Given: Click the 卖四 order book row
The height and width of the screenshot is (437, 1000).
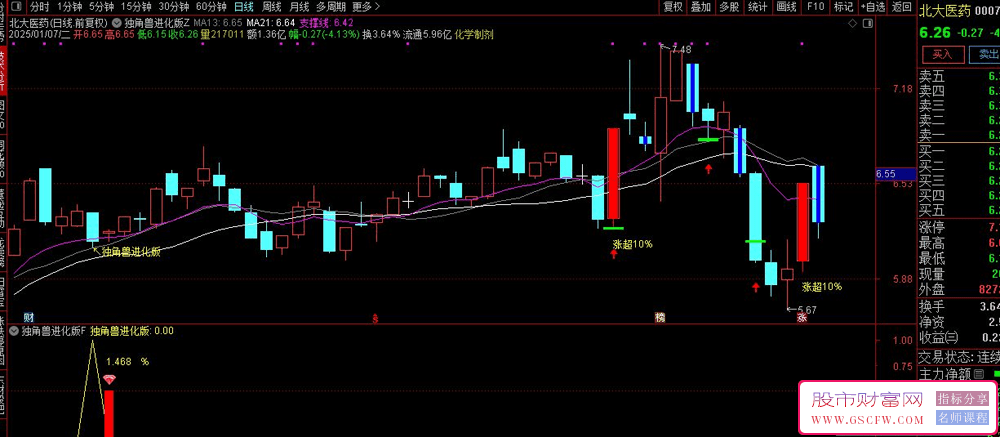Looking at the screenshot, I should coord(959,92).
